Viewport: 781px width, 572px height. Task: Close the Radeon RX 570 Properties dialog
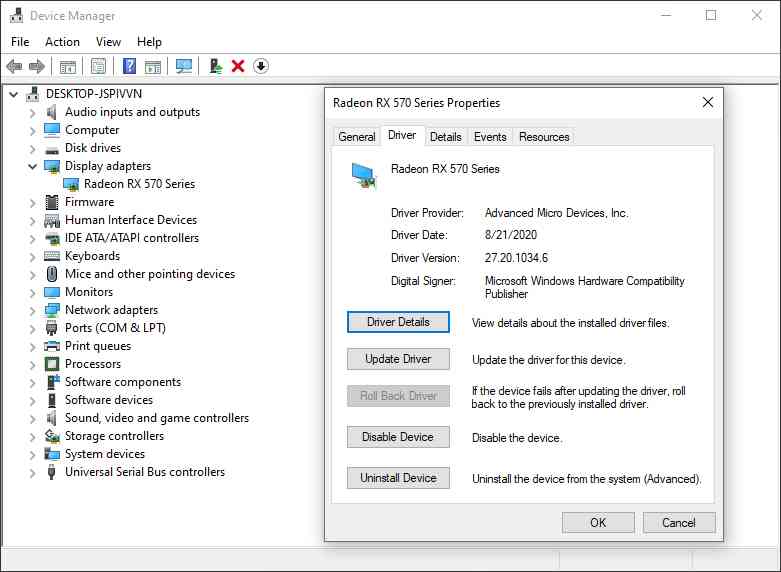707,103
